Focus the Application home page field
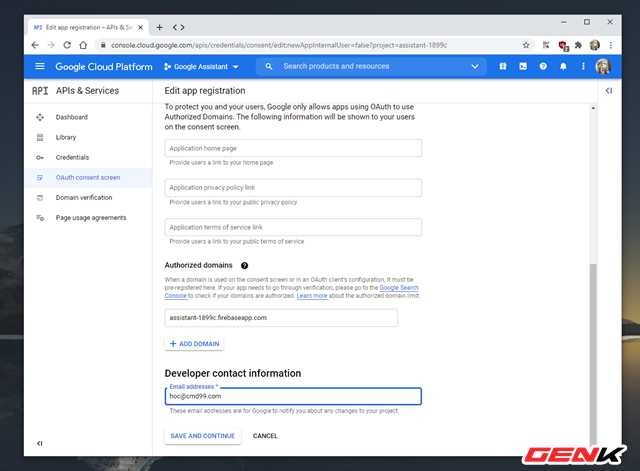The image size is (640, 471). point(293,148)
